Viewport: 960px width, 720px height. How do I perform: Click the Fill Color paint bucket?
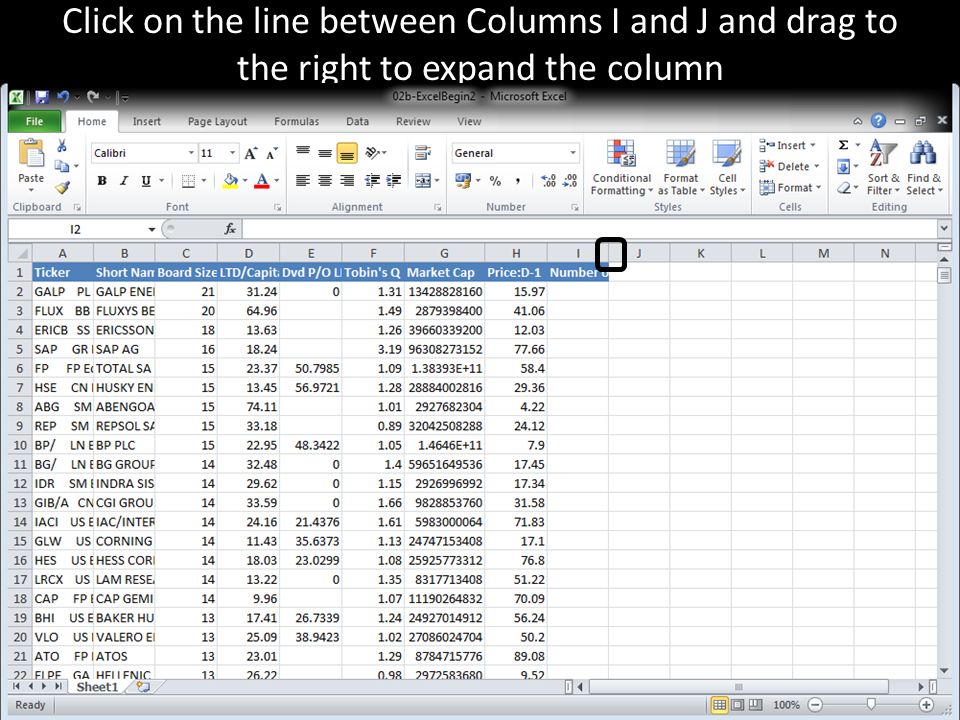point(230,181)
